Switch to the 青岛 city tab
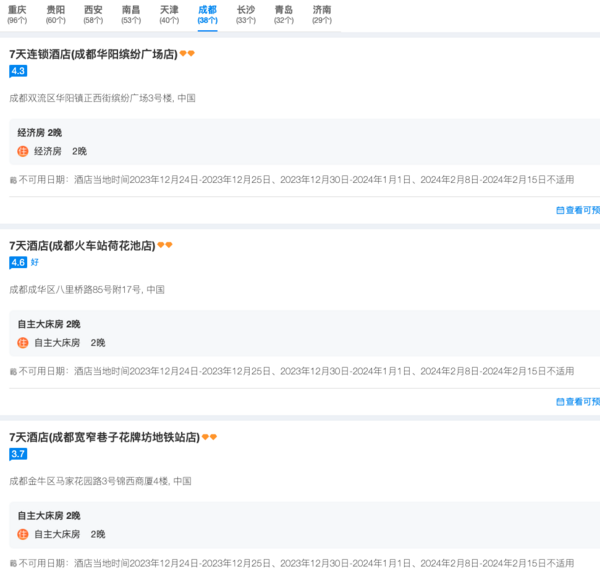Image resolution: width=600 pixels, height=577 pixels. [284, 15]
